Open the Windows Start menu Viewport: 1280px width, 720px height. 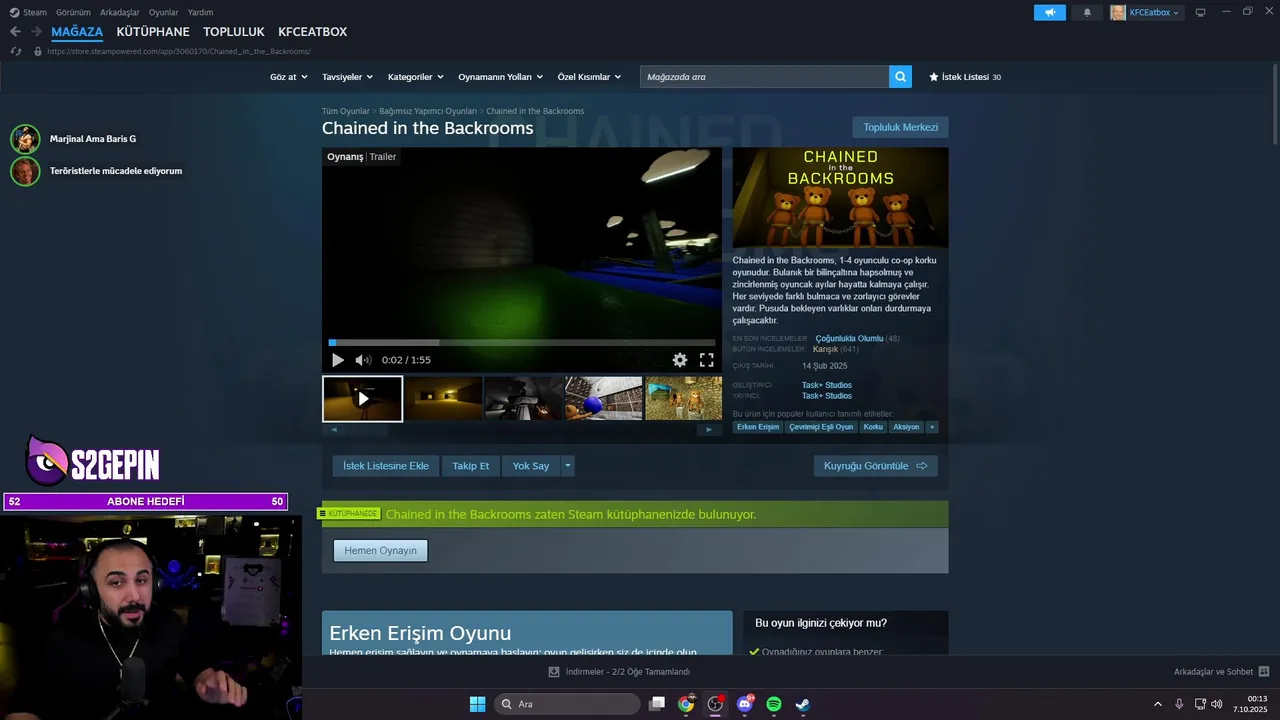(x=477, y=704)
